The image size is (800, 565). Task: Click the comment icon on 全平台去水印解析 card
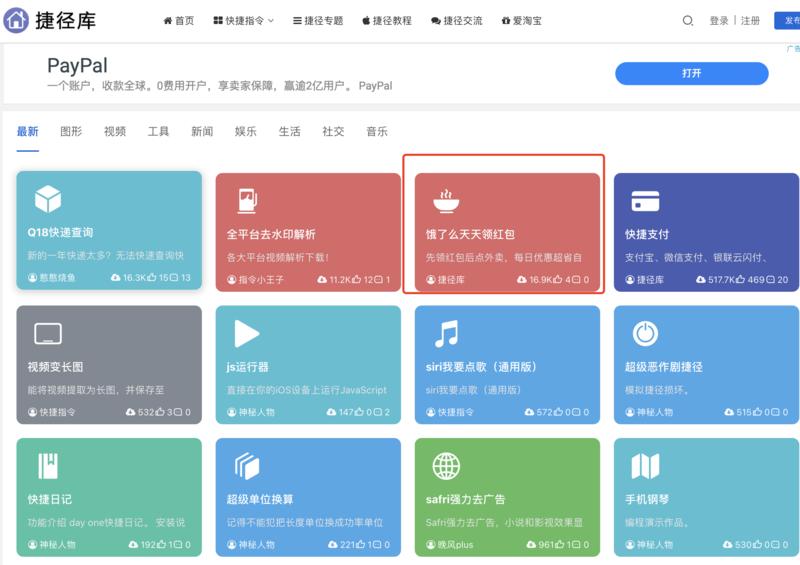tap(379, 280)
